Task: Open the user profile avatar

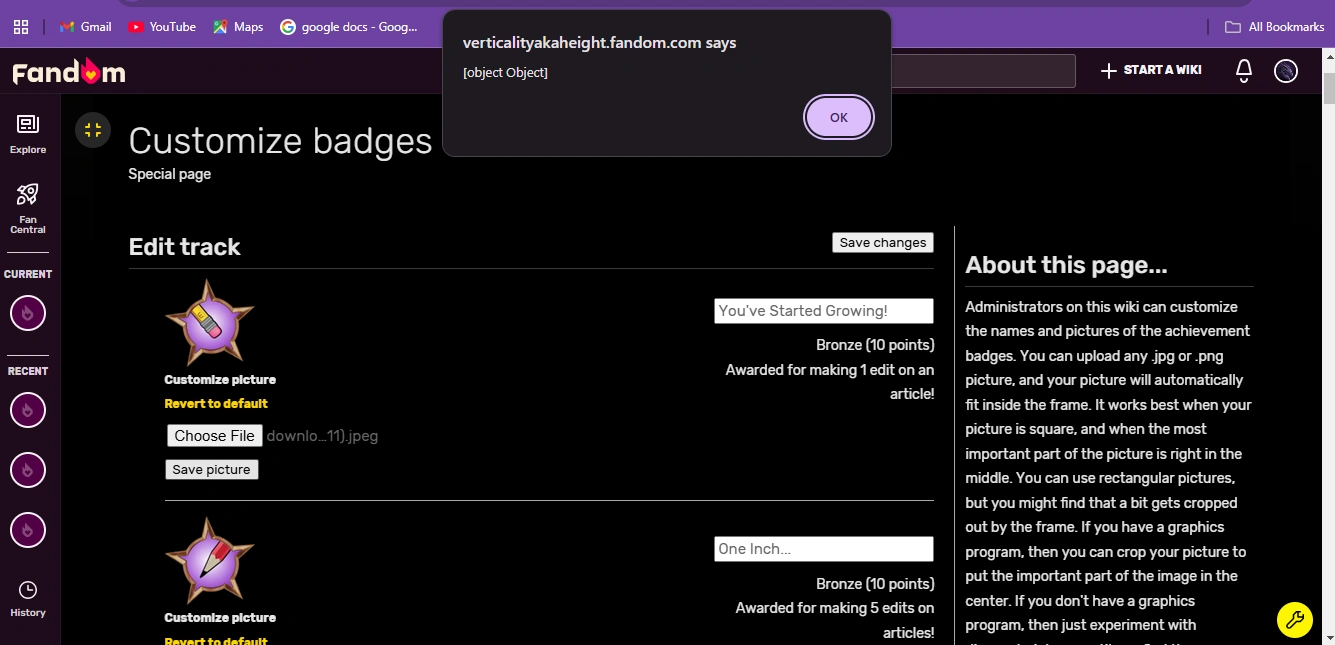Action: tap(1286, 71)
